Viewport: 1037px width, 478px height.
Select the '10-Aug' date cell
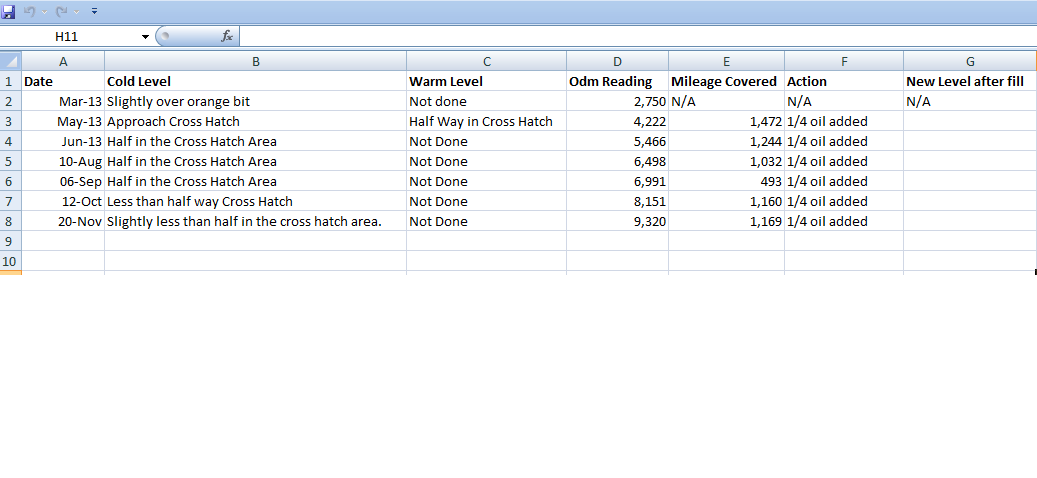63,161
